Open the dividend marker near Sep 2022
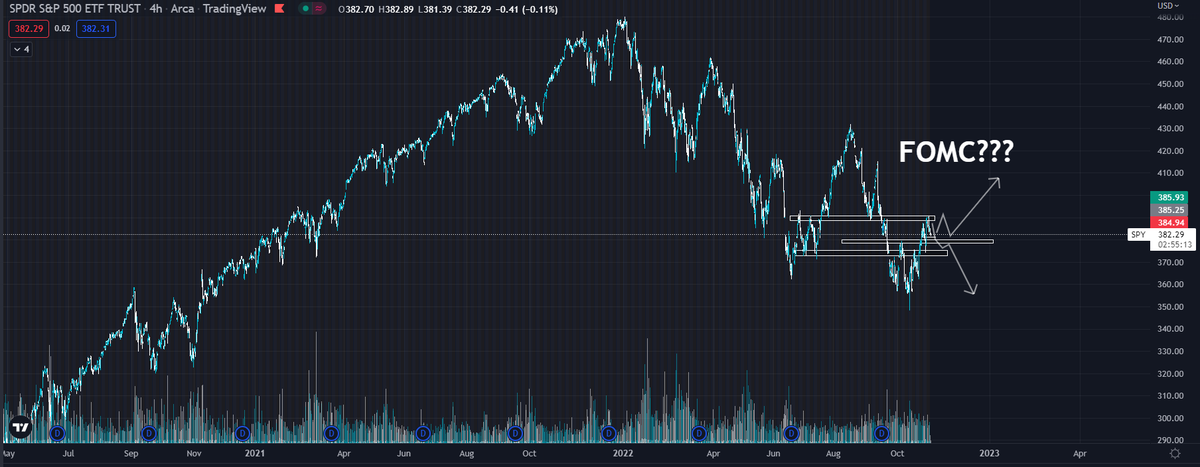Viewport: 1200px width, 467px height. coord(881,433)
